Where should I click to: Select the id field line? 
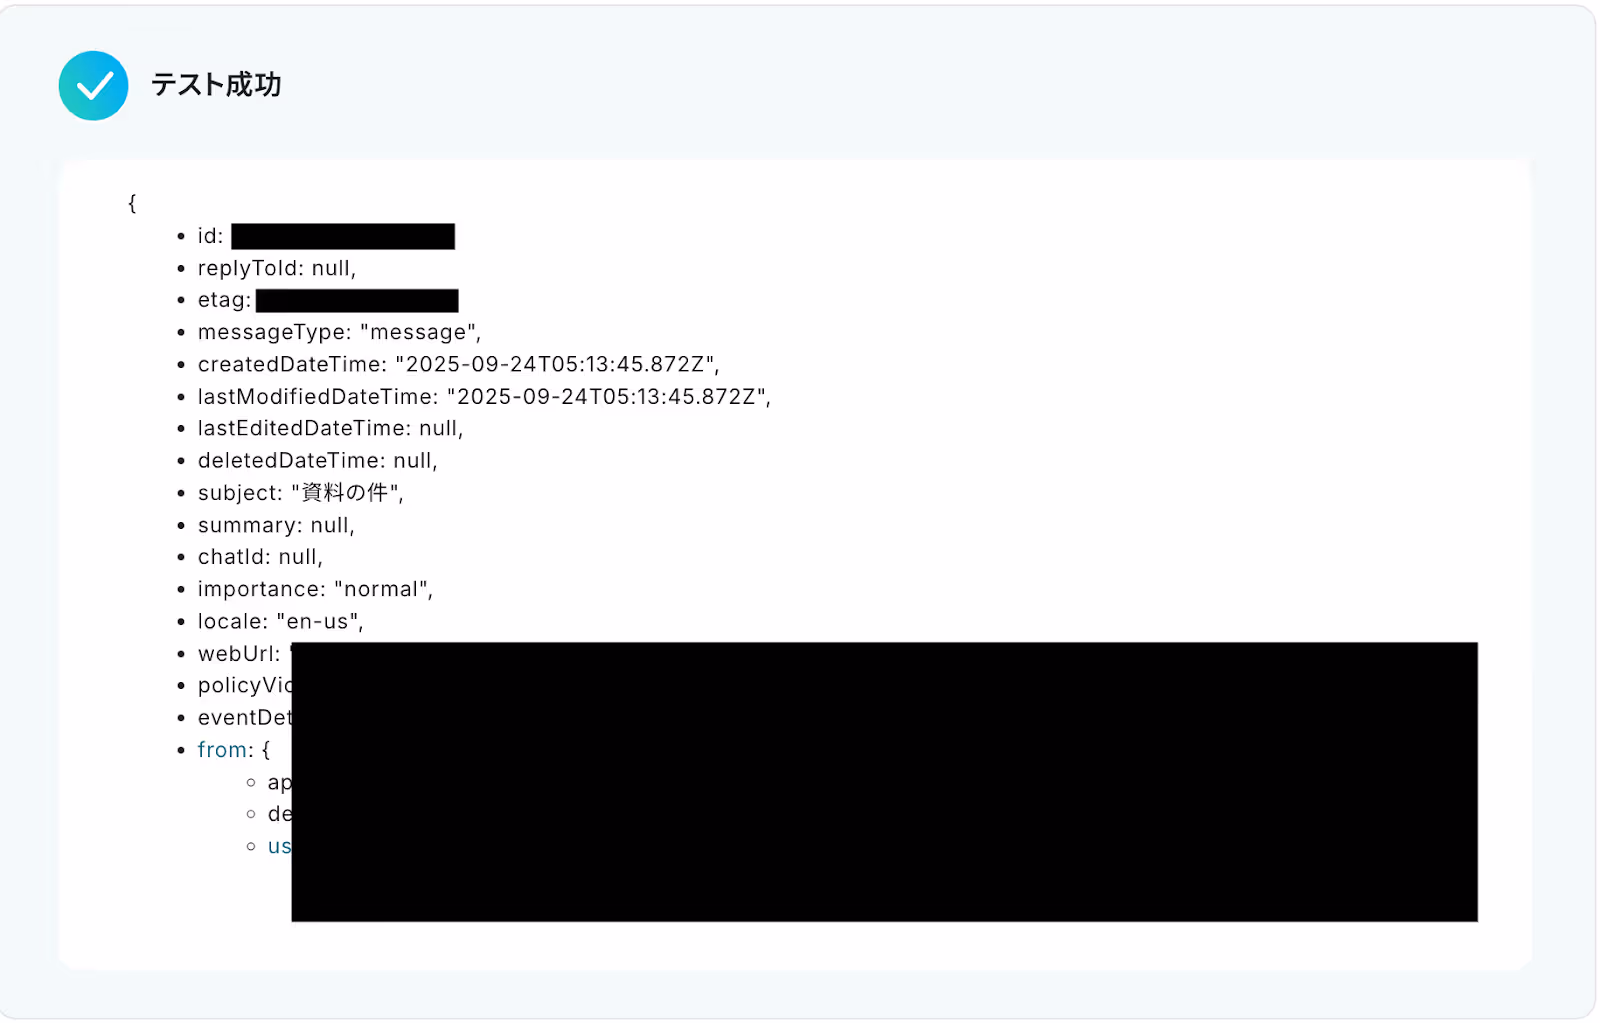(326, 236)
